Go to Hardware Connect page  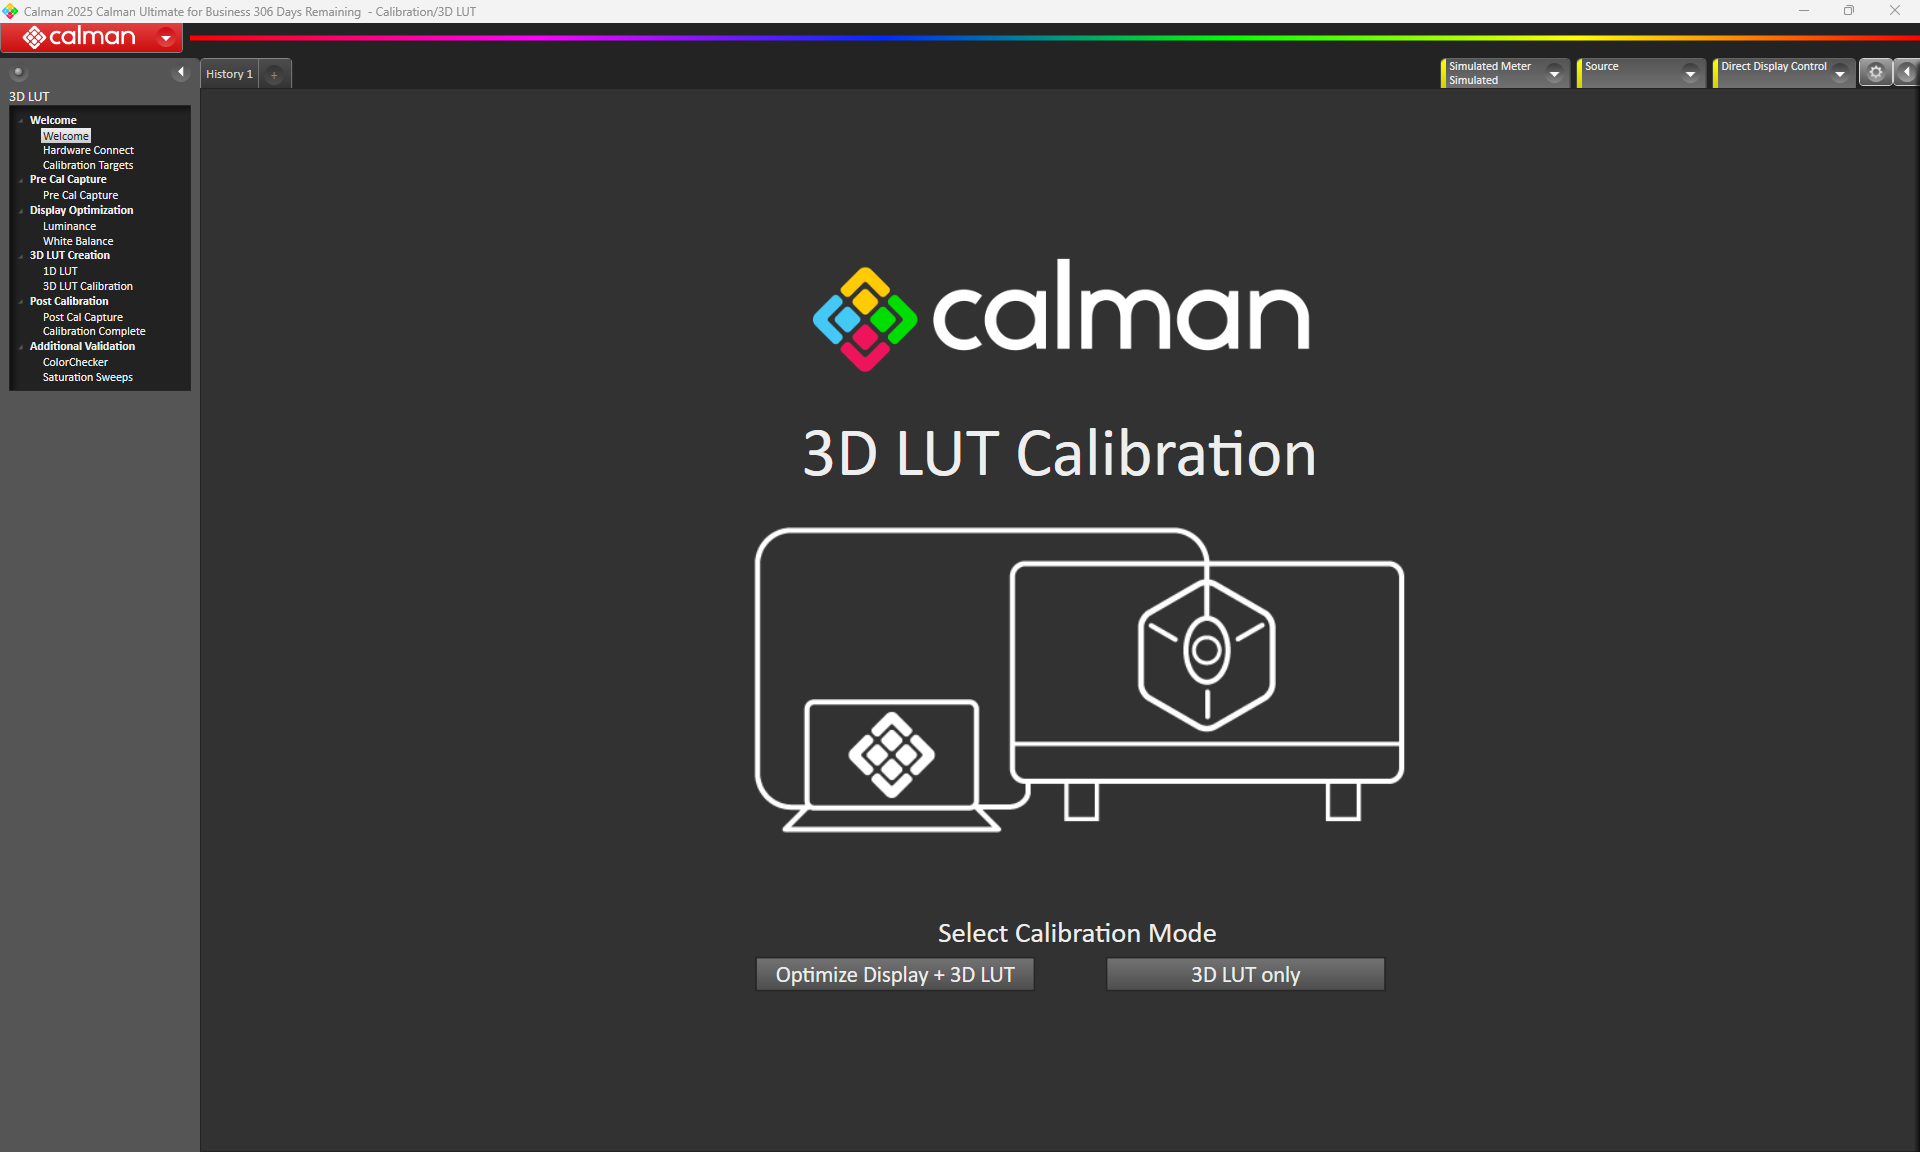coord(88,150)
